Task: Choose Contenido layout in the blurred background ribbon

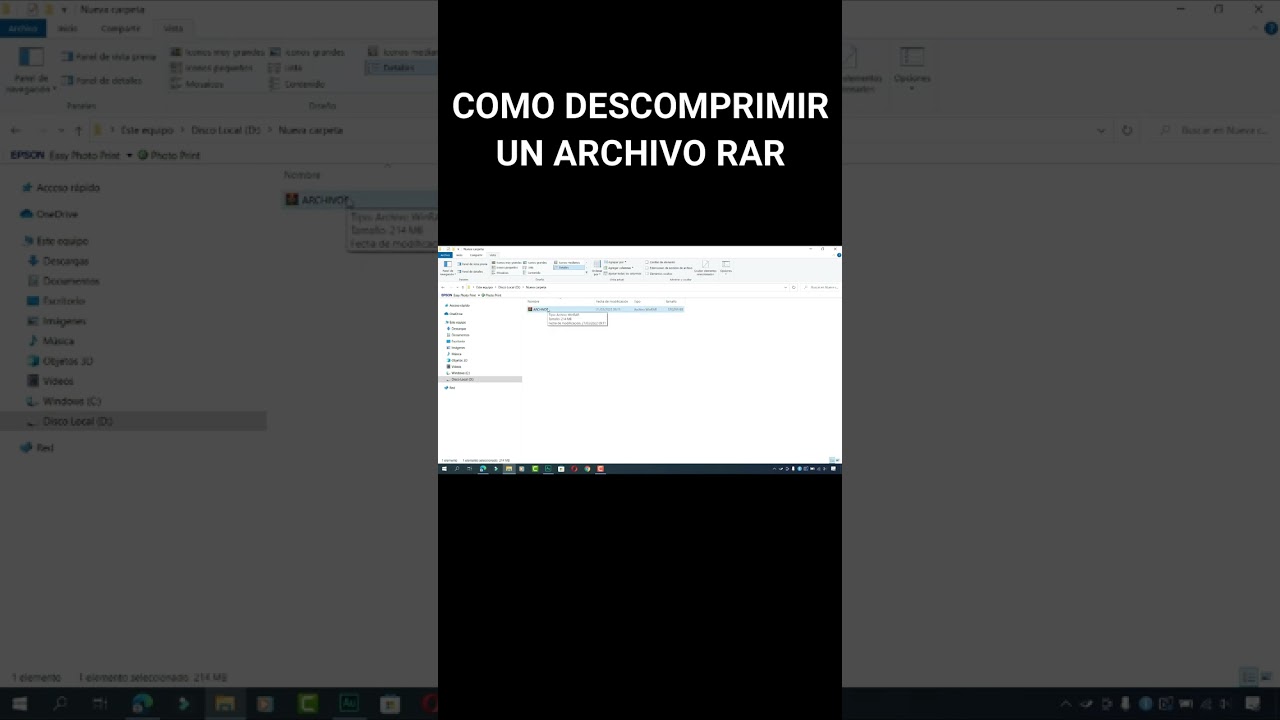Action: pyautogui.click(x=297, y=84)
